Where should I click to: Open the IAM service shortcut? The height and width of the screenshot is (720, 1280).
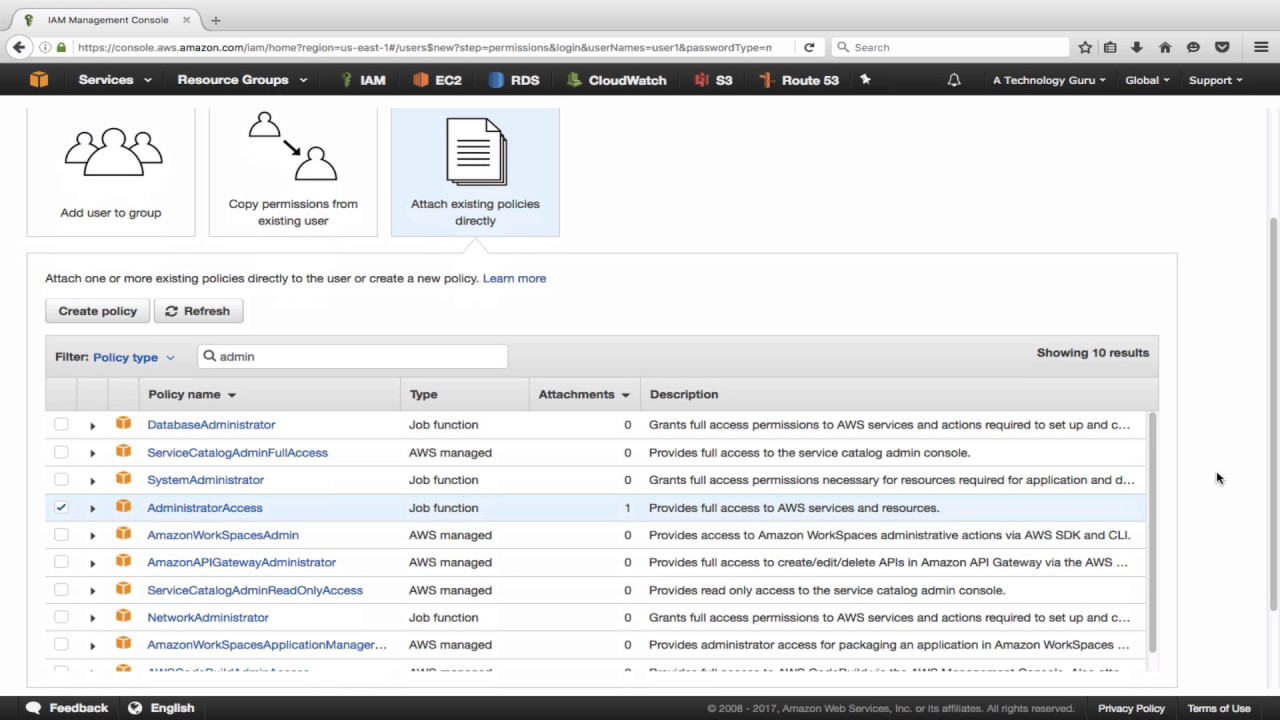tap(362, 80)
